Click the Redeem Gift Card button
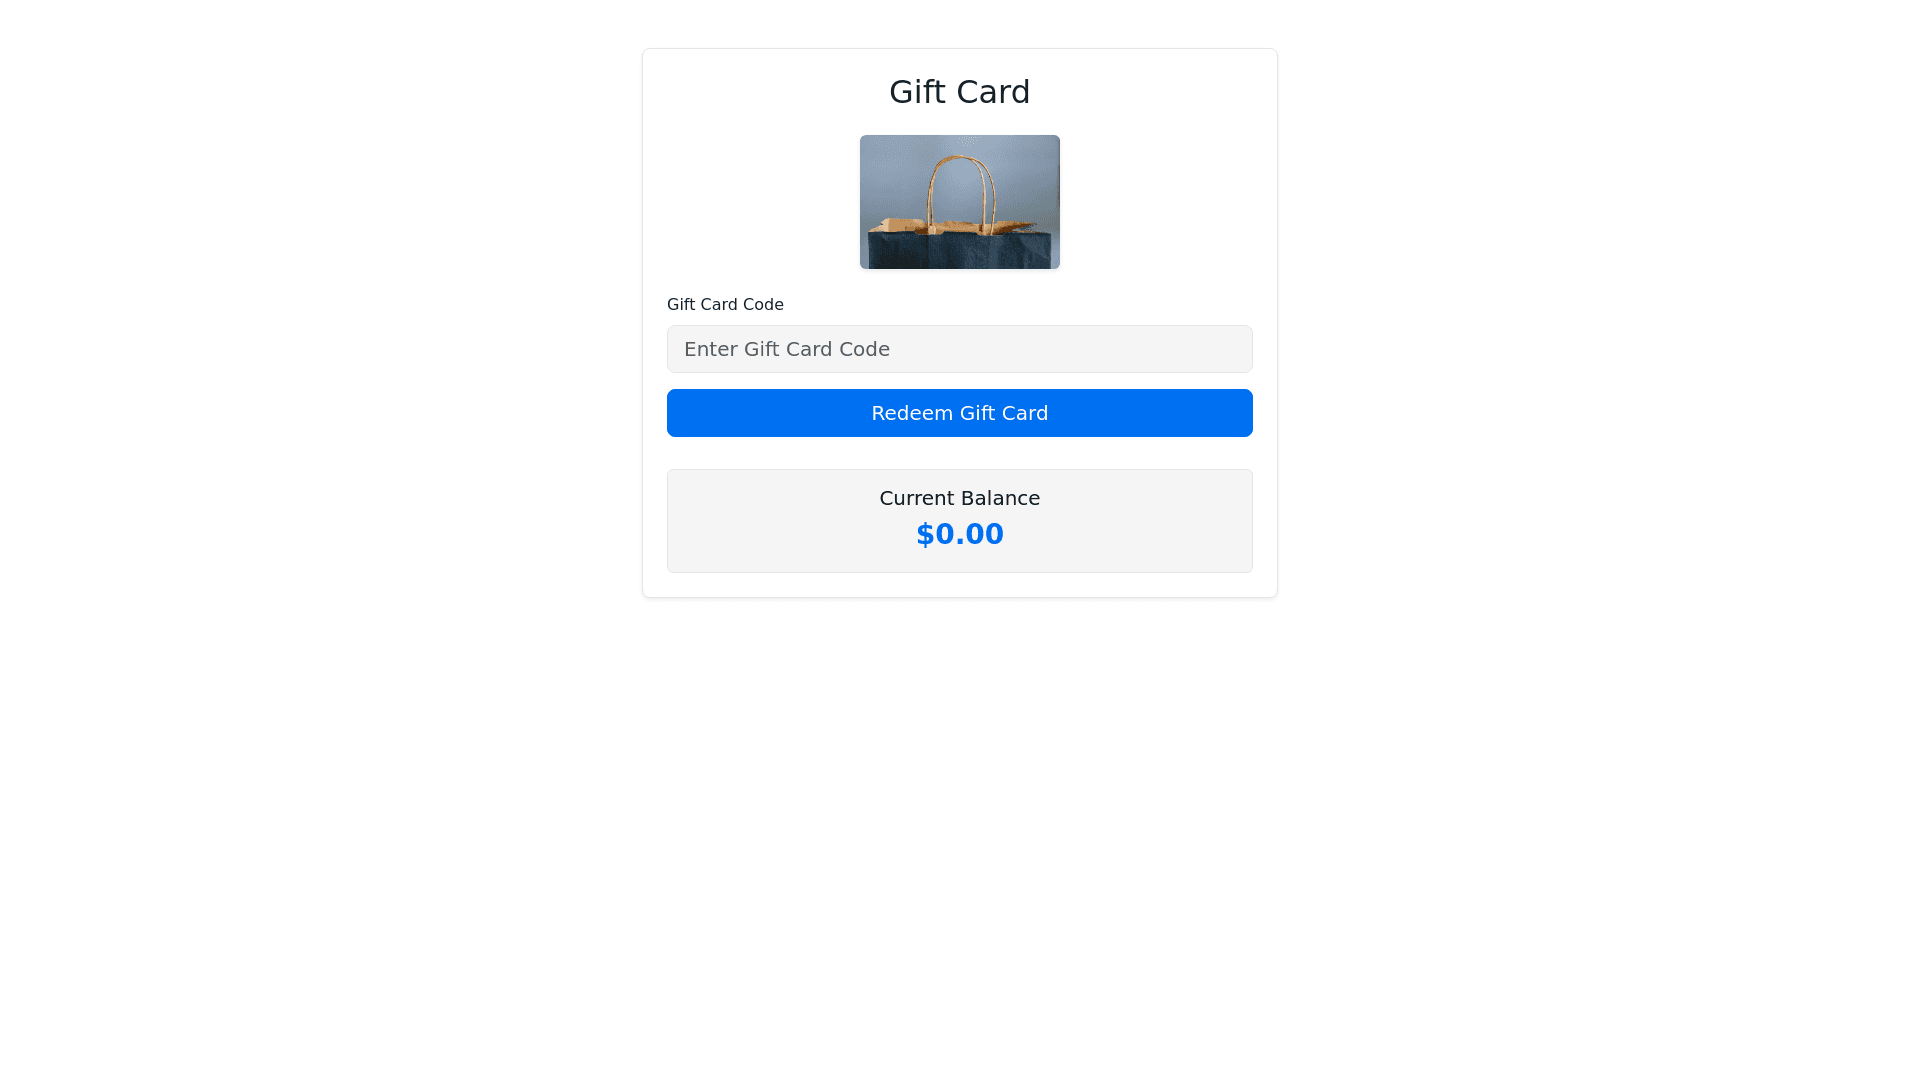1920x1080 pixels. [960, 413]
